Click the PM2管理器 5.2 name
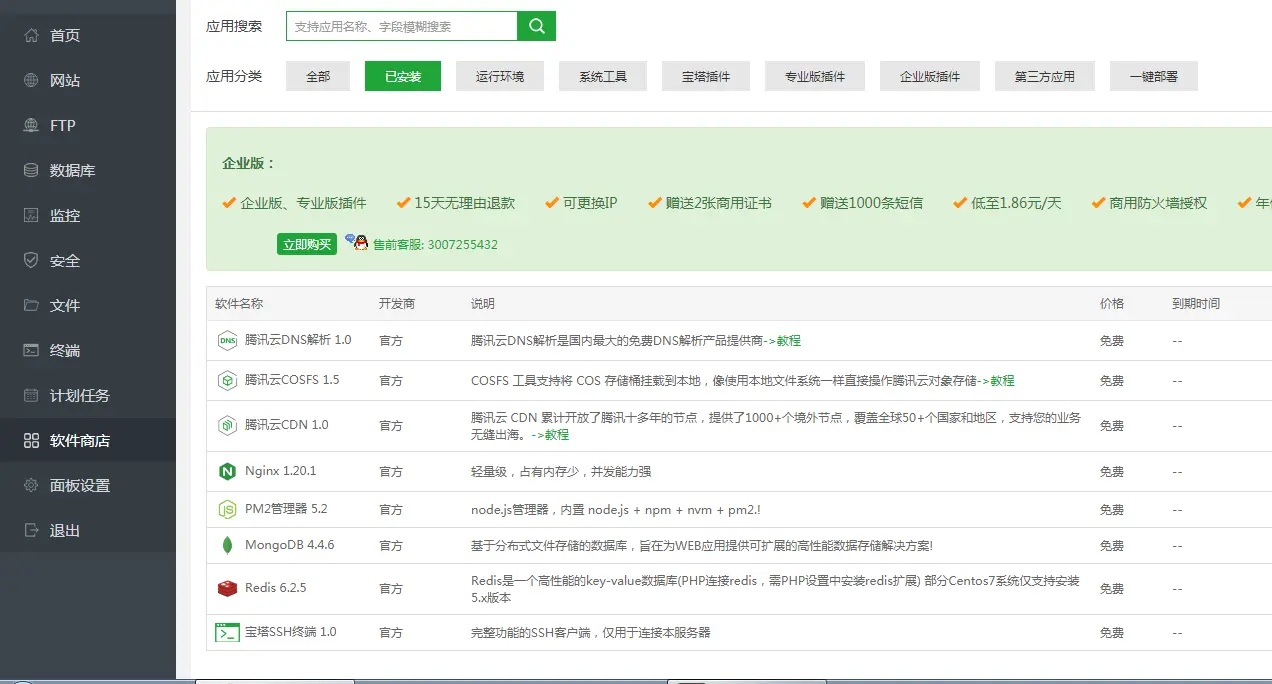This screenshot has height=684, width=1272. pyautogui.click(x=286, y=509)
